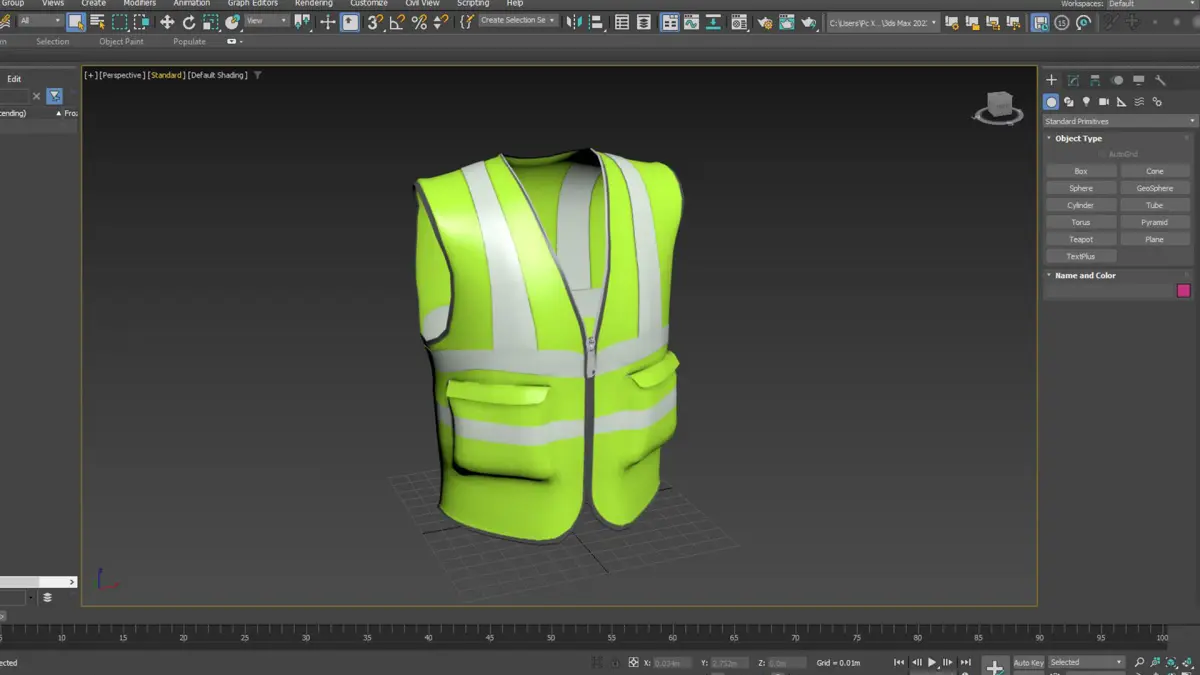Click the Mirror tool icon
Viewport: 1200px width, 675px height.
click(x=574, y=22)
